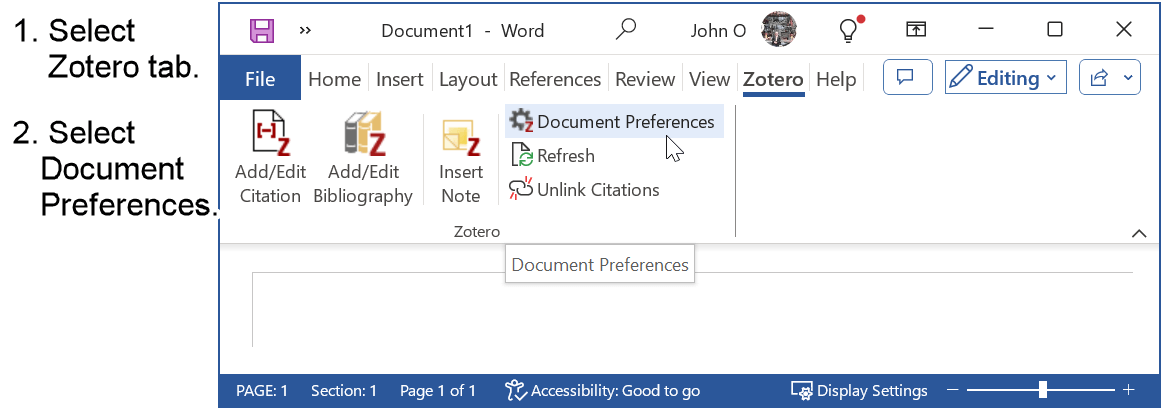Click Page 1 of 1 indicator
Viewport: 1161px width, 408px height.
(x=438, y=390)
